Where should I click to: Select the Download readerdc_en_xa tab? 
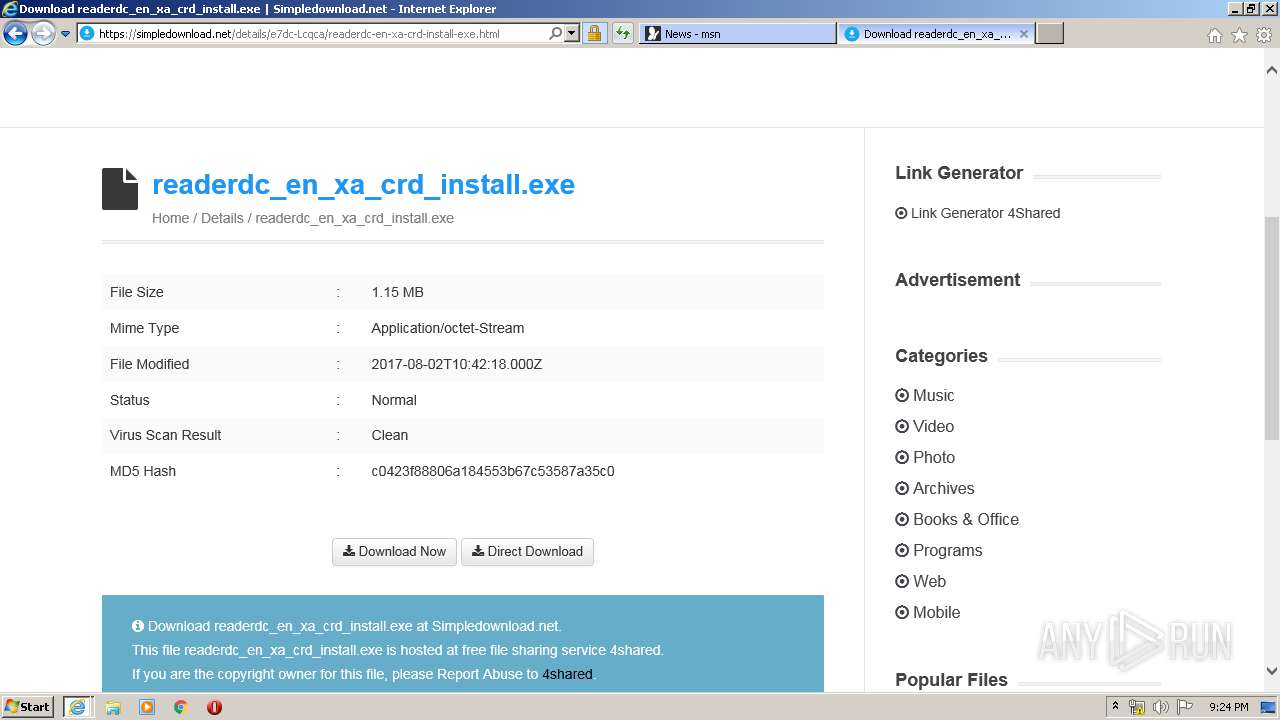coord(936,34)
